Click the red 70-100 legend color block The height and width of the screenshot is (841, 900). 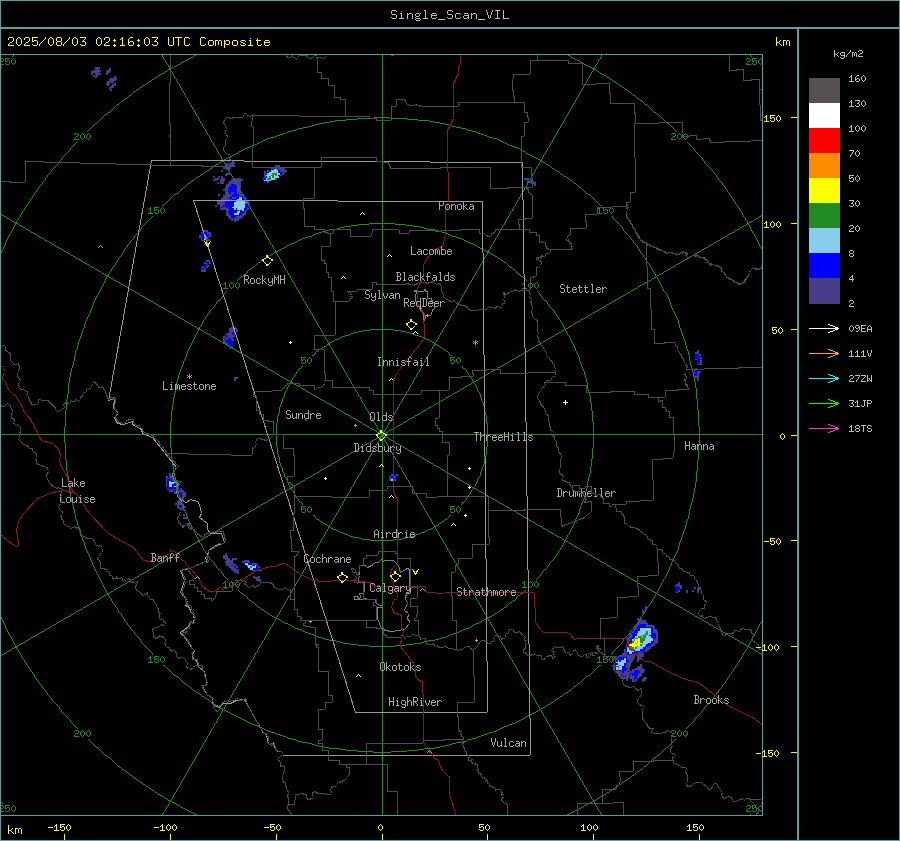pyautogui.click(x=824, y=141)
